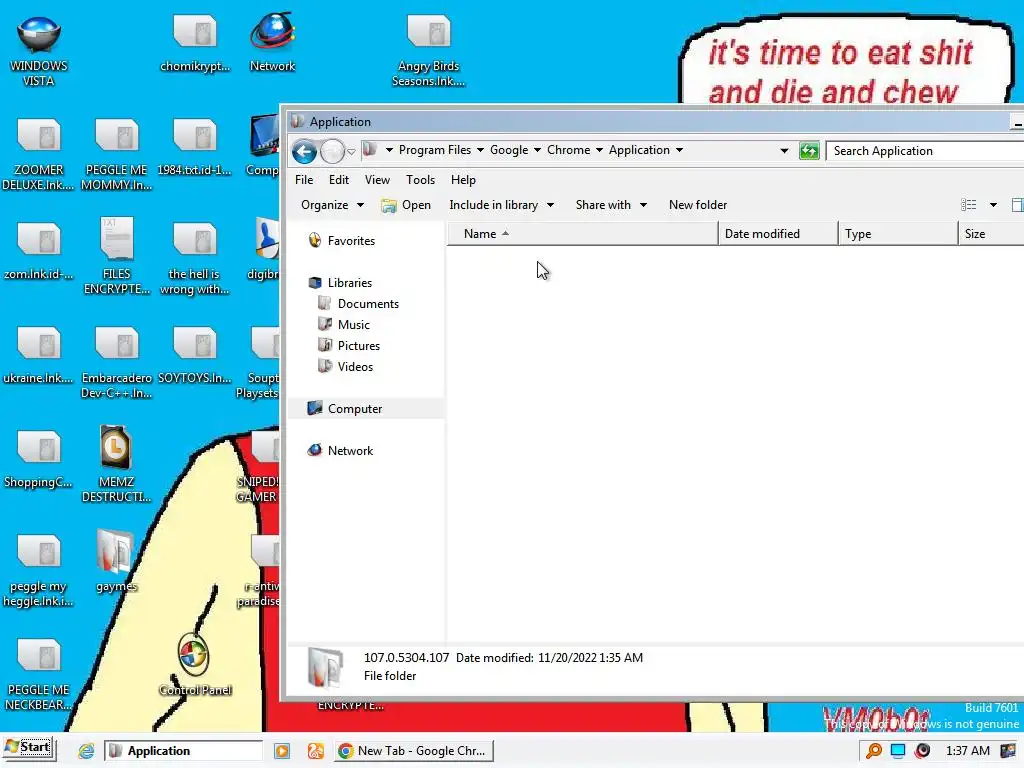Expand arrow after Chrome breadcrumb
Screen dimensions: 1024x768
tap(600, 150)
